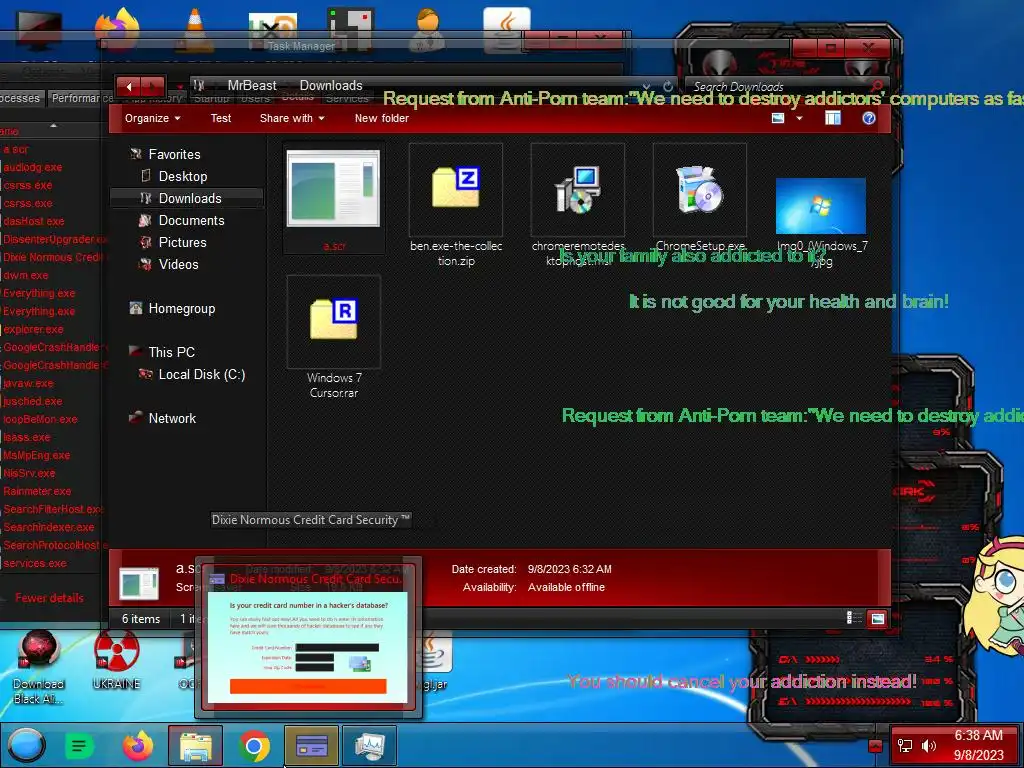Open File Explorer taskbar button

pyautogui.click(x=195, y=746)
